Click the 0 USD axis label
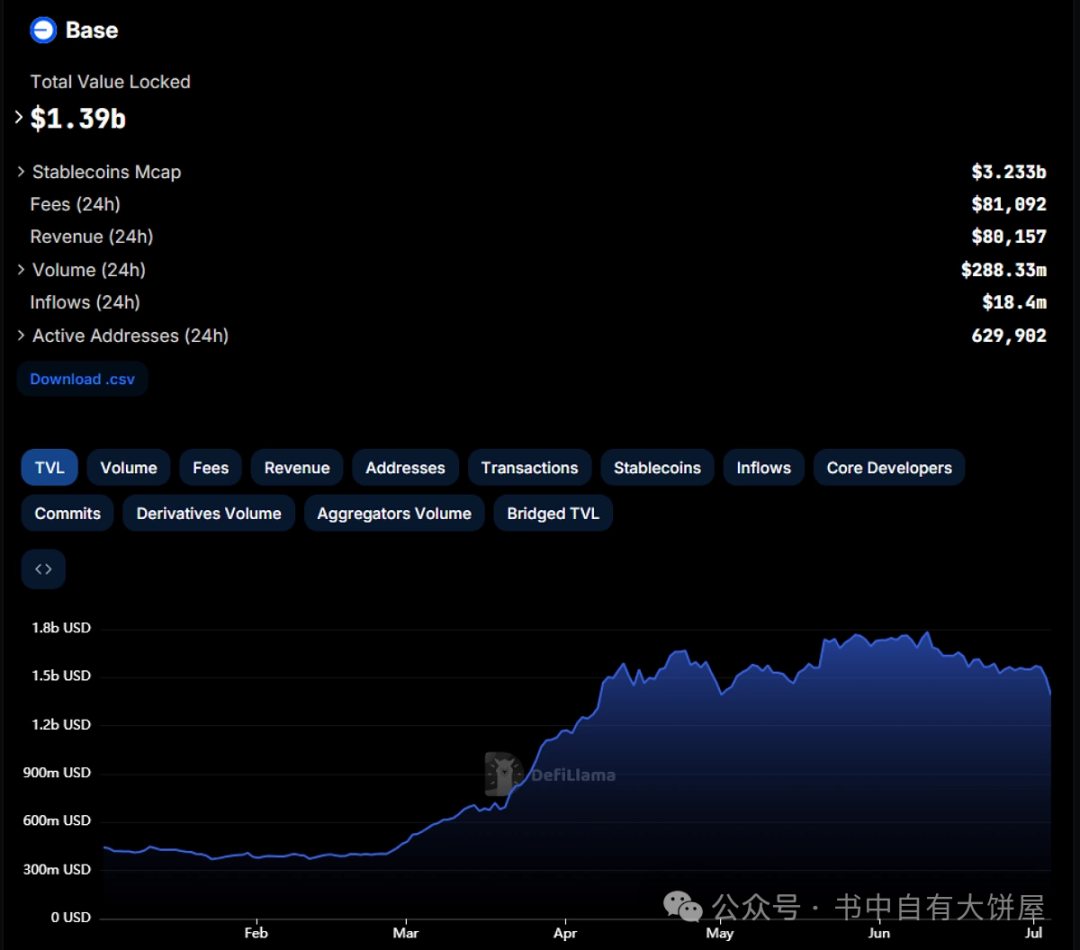This screenshot has width=1080, height=950. [x=70, y=918]
